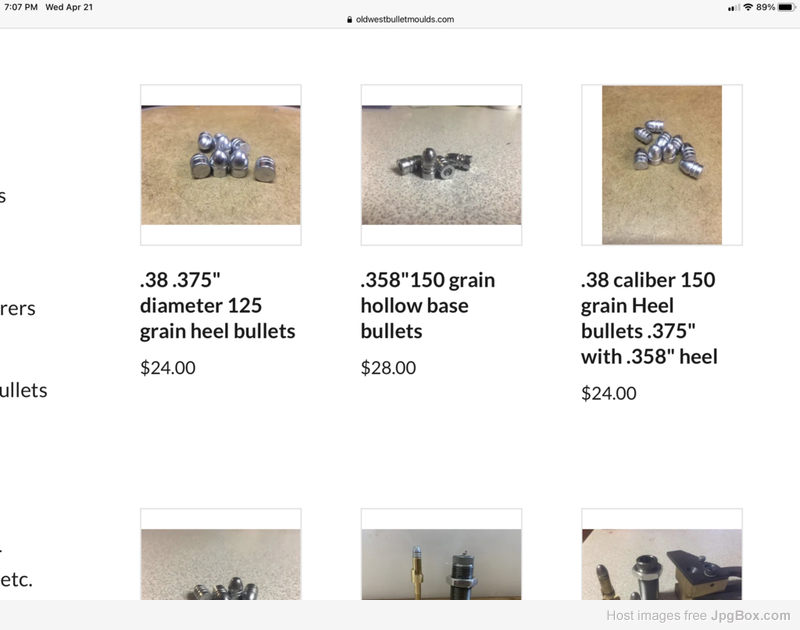Screen dimensions: 800x630
Task: Tap the cellular signal bars icon
Action: [x=734, y=7]
